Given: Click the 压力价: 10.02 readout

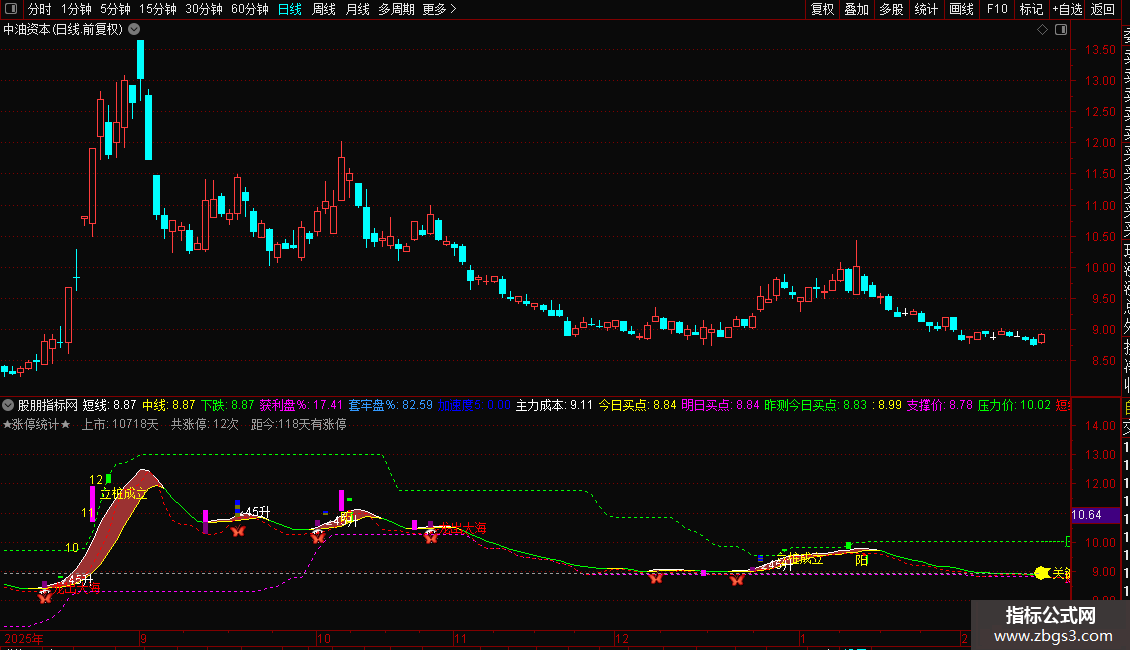Looking at the screenshot, I should point(1014,405).
